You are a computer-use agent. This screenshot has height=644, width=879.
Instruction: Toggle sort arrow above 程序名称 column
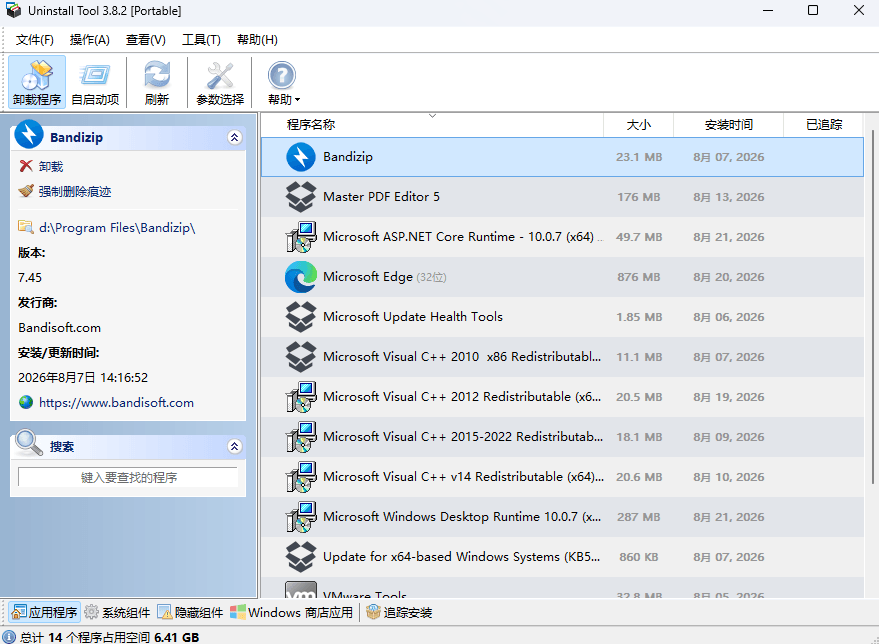point(432,116)
